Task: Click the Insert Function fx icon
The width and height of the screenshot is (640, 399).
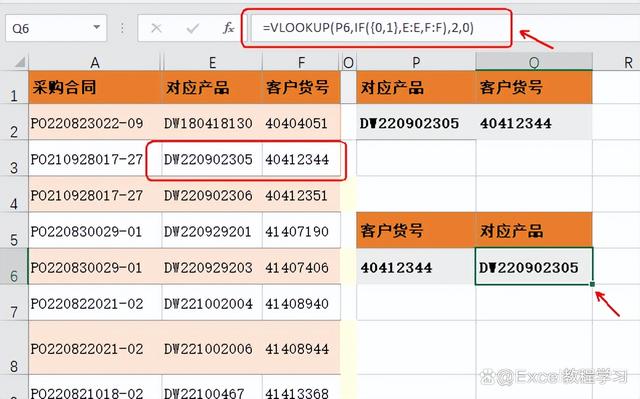Action: [229, 28]
